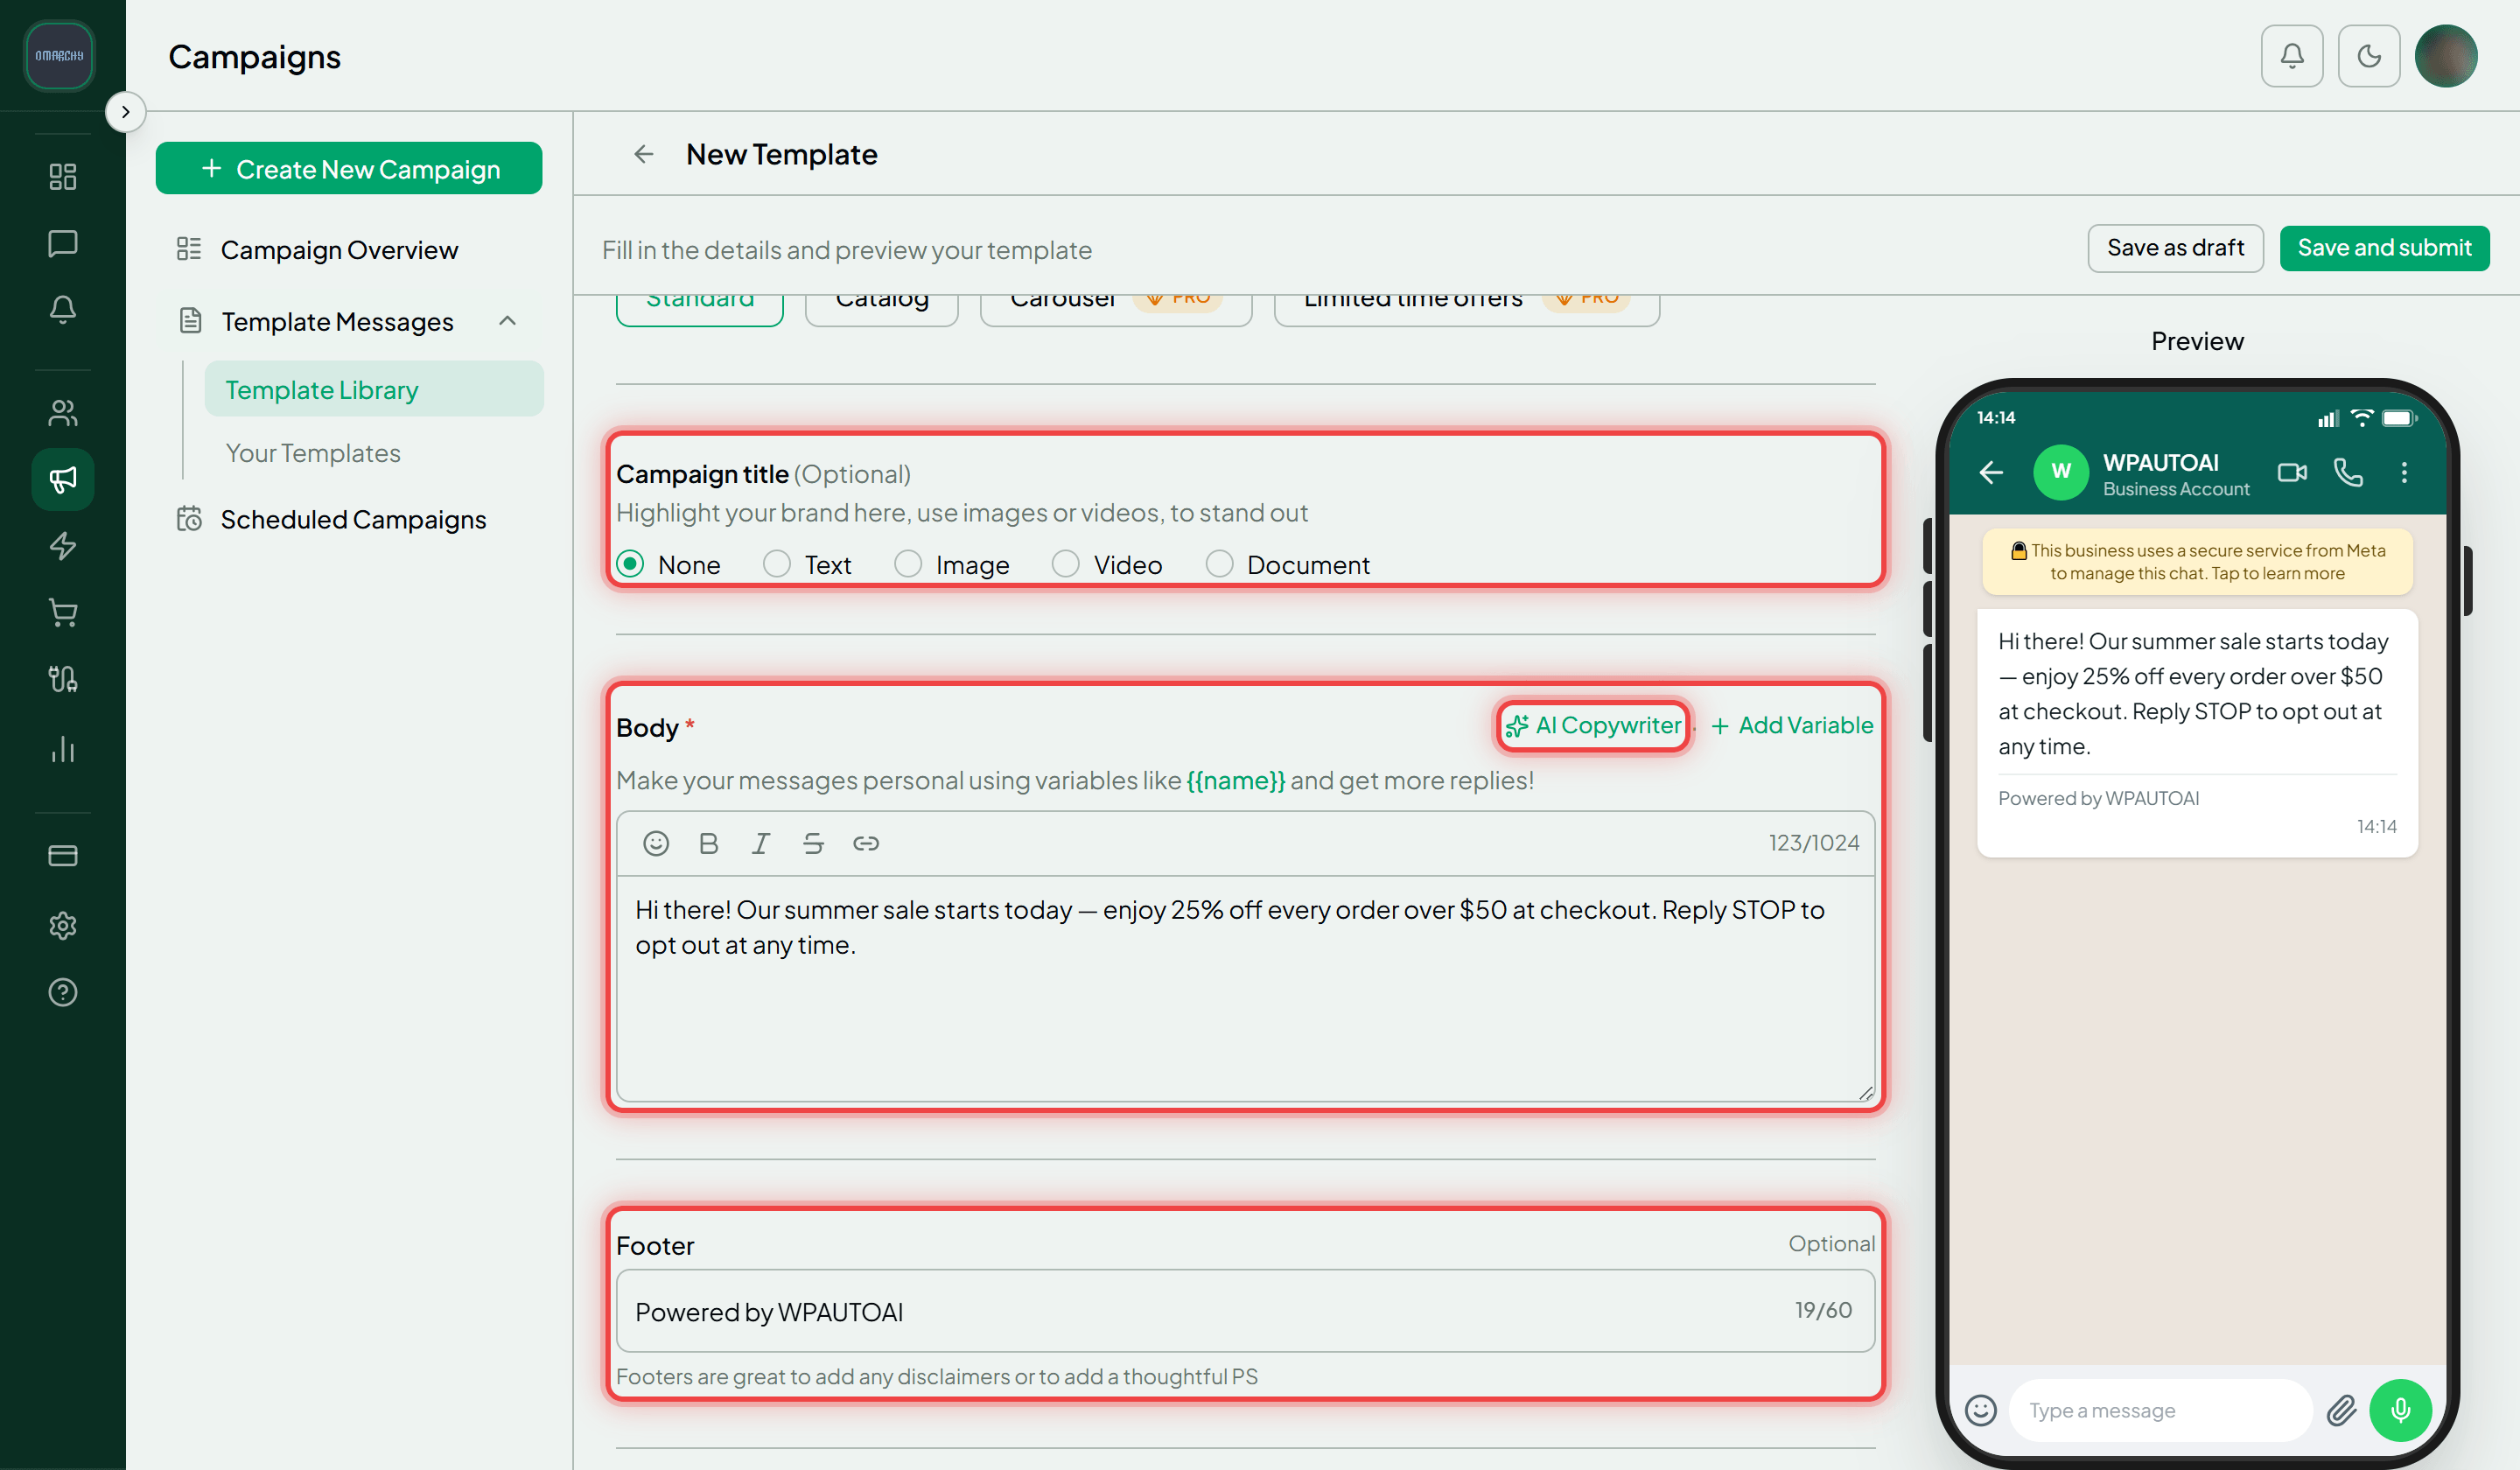
Task: Click the top bar notification bell
Action: coord(2291,56)
